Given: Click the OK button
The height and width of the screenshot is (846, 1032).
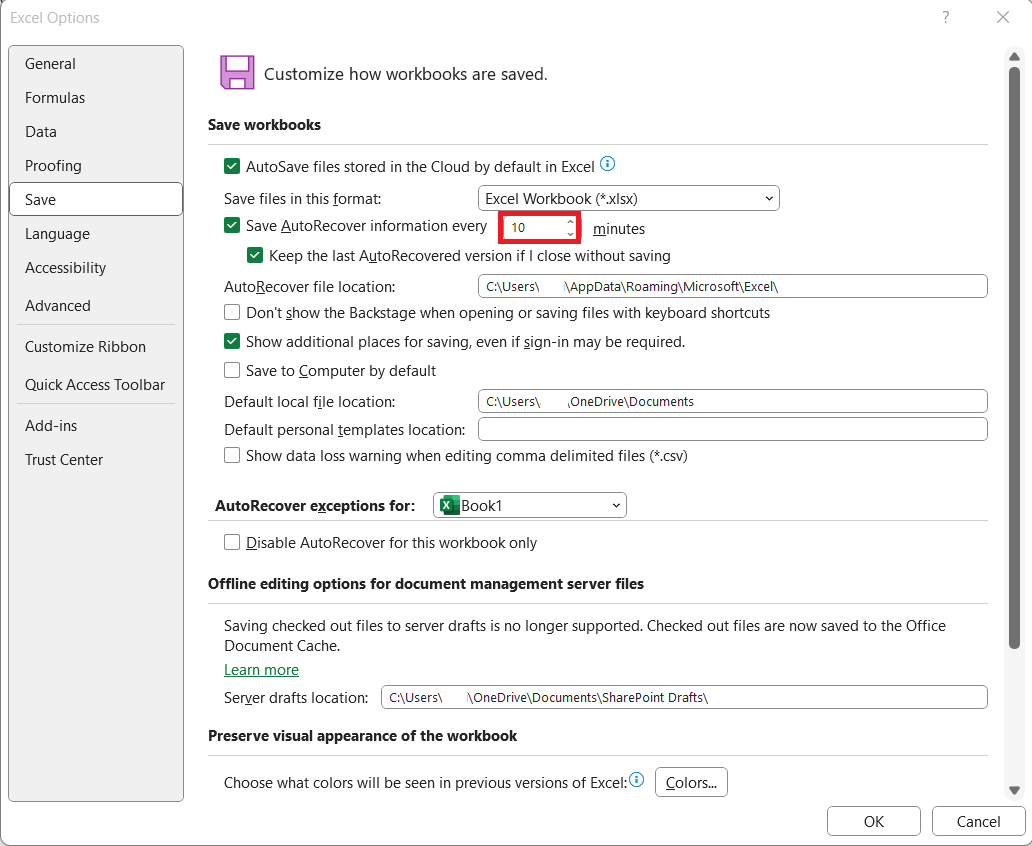Looking at the screenshot, I should (x=873, y=821).
